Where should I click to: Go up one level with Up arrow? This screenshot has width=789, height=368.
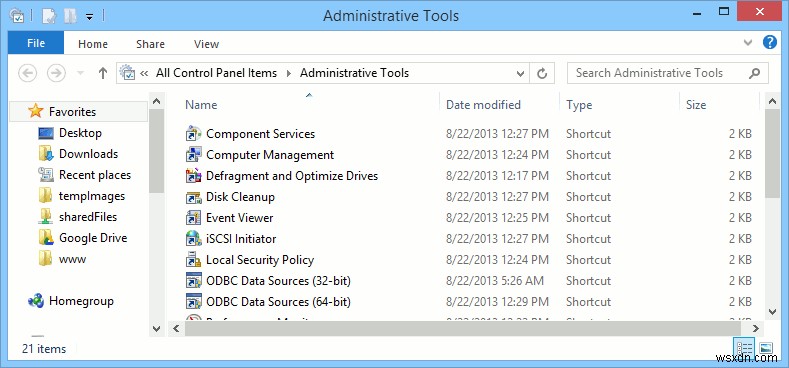click(x=103, y=73)
